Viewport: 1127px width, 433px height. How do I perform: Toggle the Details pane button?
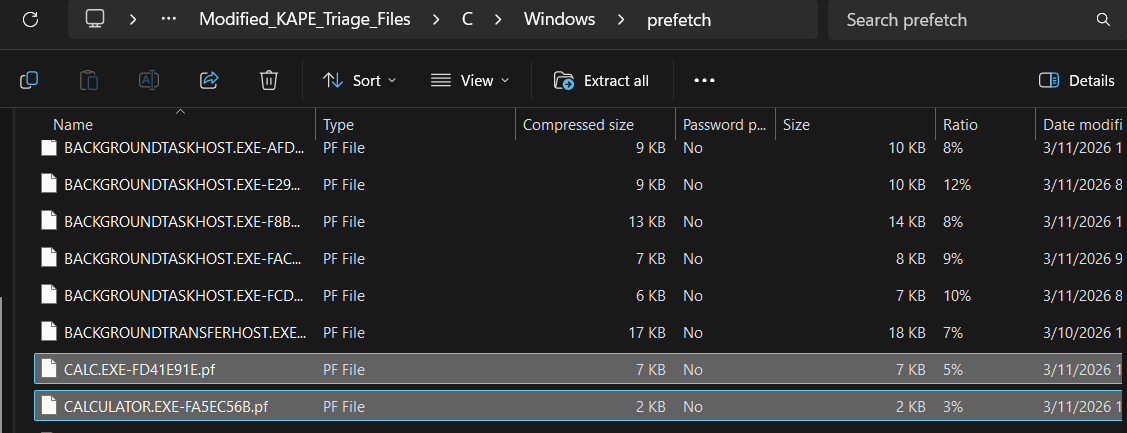pyautogui.click(x=1077, y=81)
